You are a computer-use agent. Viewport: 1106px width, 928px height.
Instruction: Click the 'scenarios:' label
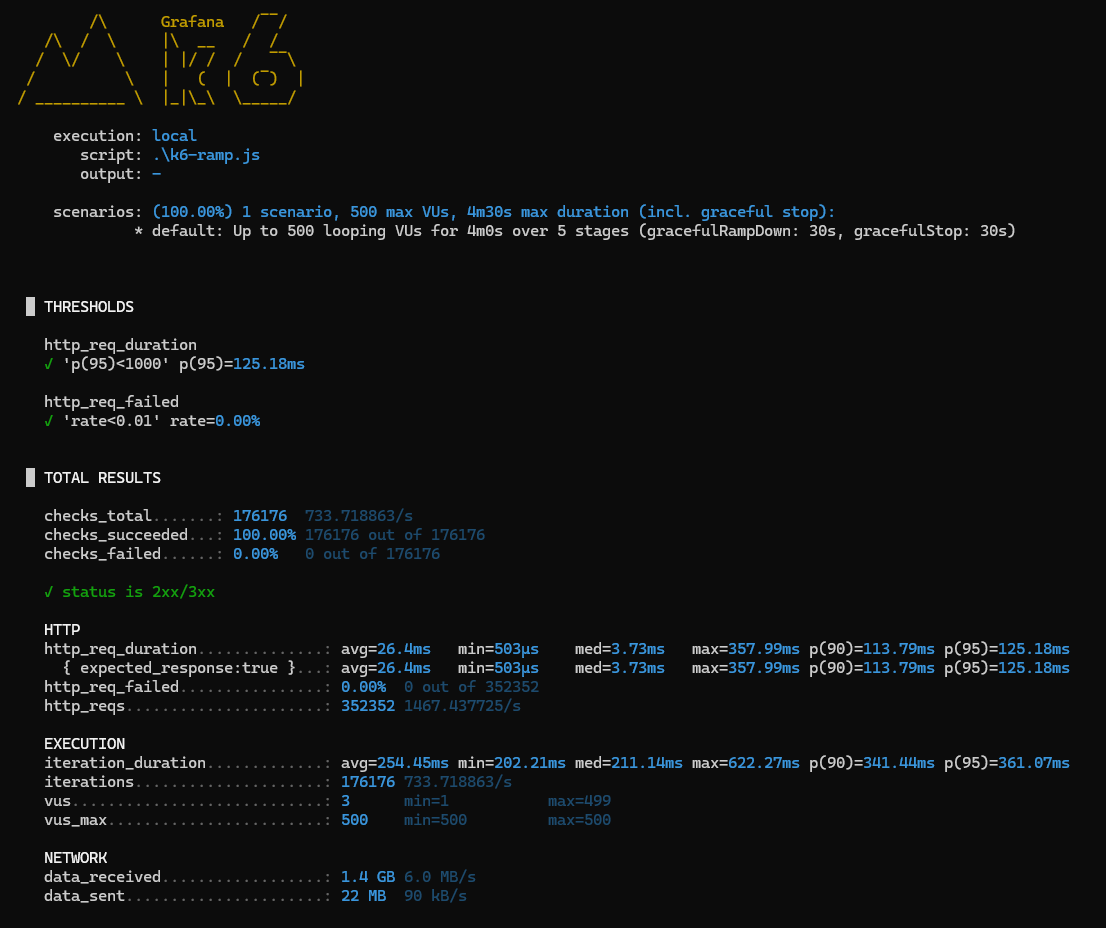(98, 212)
